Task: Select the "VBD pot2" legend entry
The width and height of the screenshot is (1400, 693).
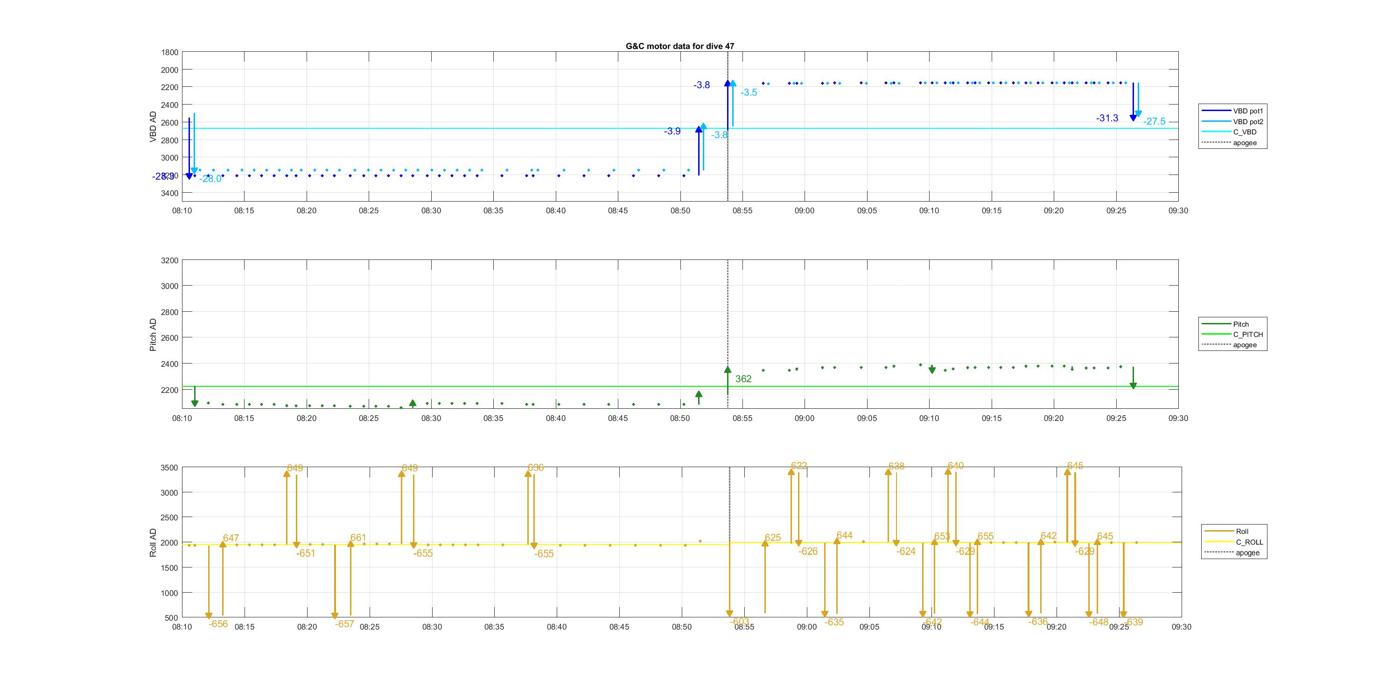Action: tap(1249, 121)
